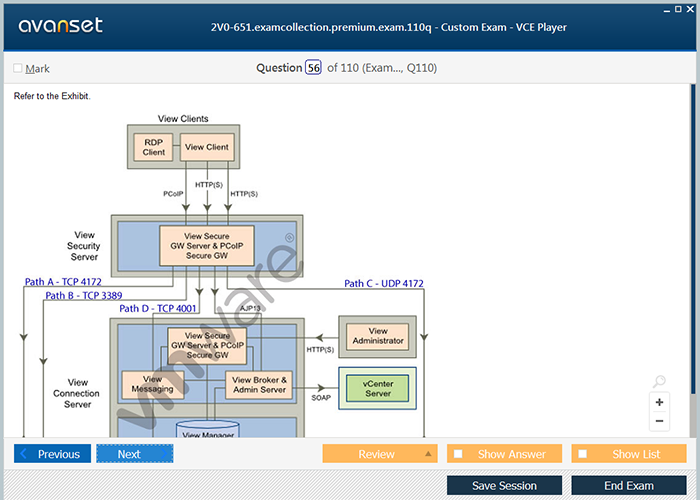Click the 'SOAP' label in exhibit
Image resolution: width=700 pixels, height=500 pixels.
tap(321, 397)
